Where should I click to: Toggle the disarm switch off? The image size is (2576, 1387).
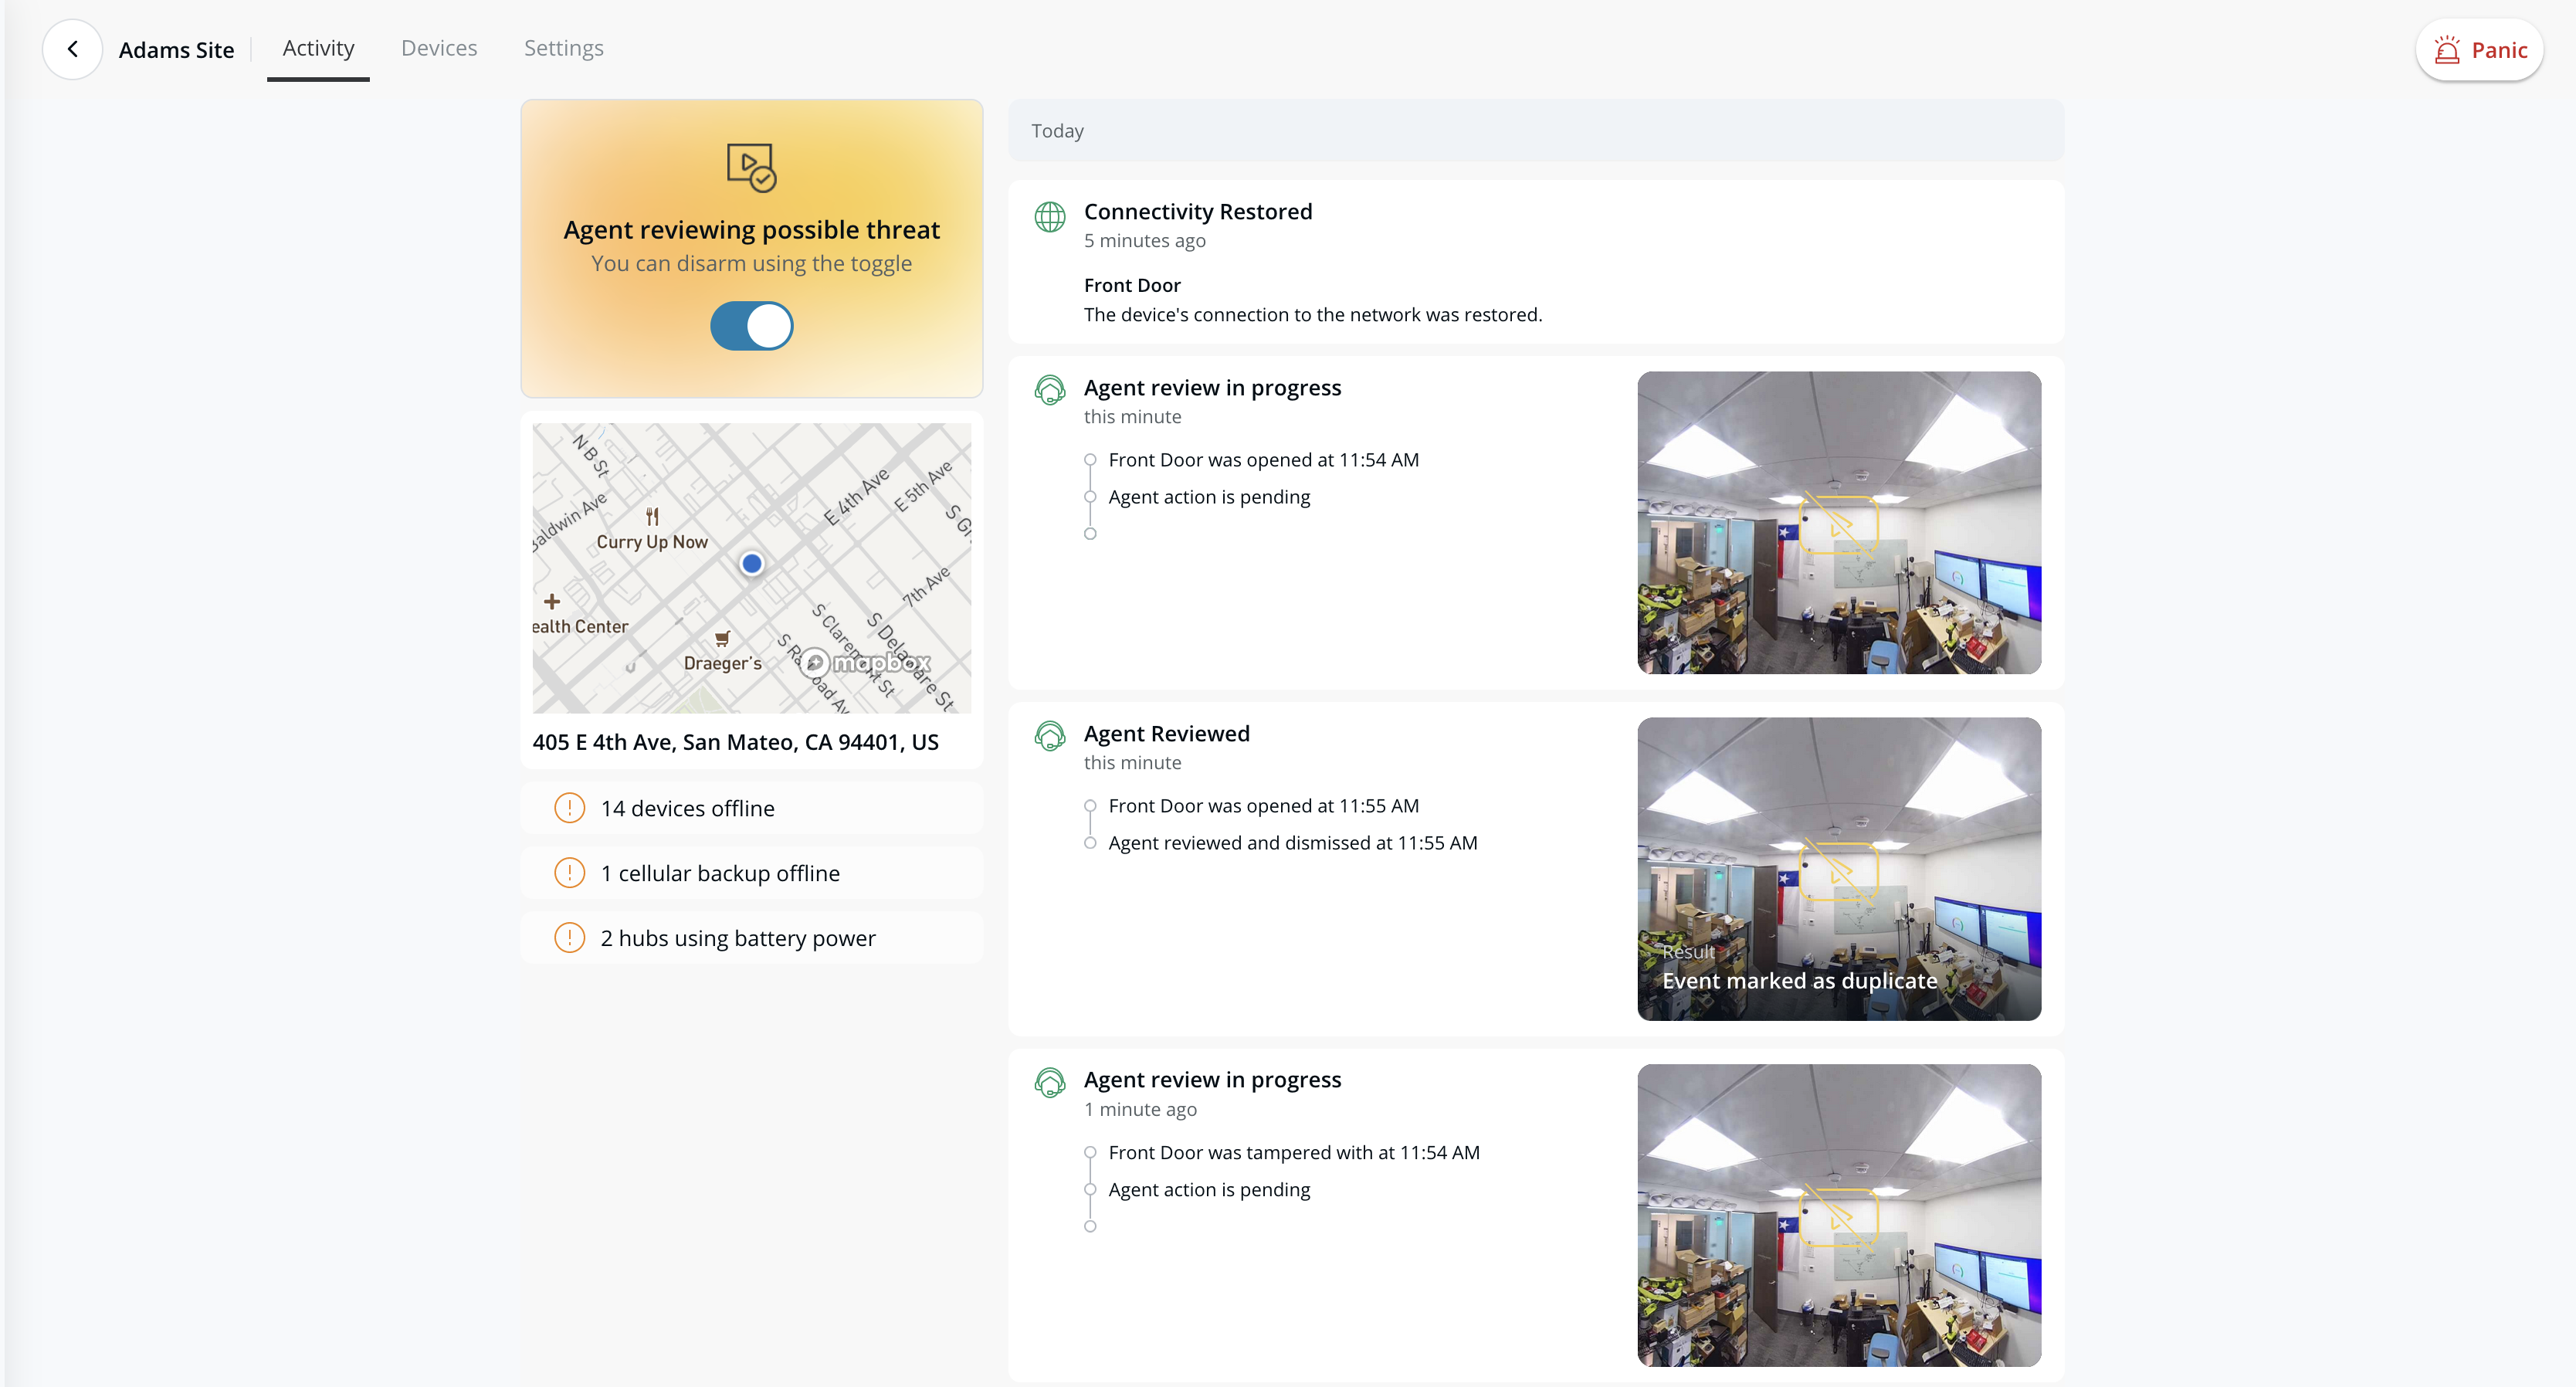pos(751,326)
